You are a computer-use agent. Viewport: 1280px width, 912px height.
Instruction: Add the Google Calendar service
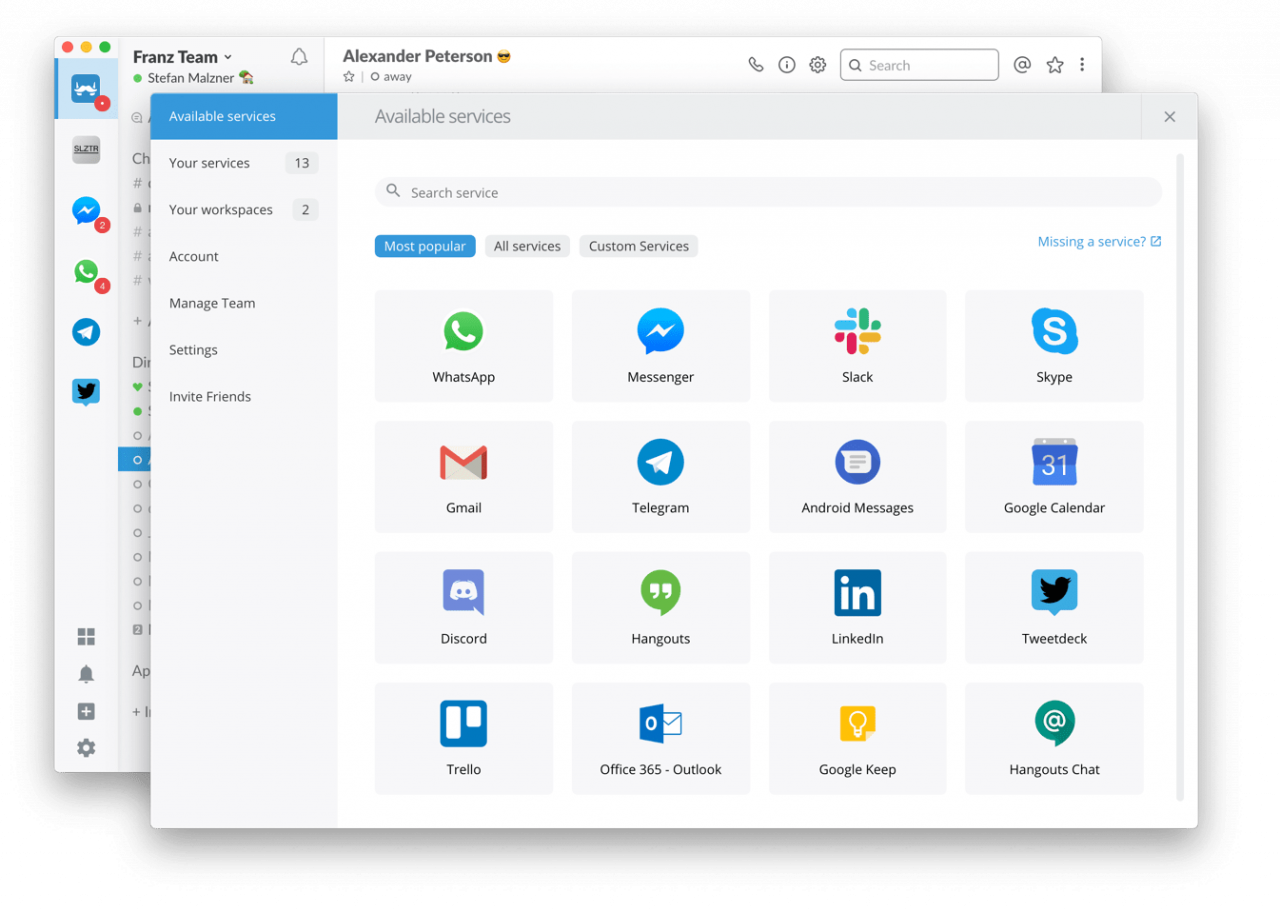pos(1054,477)
